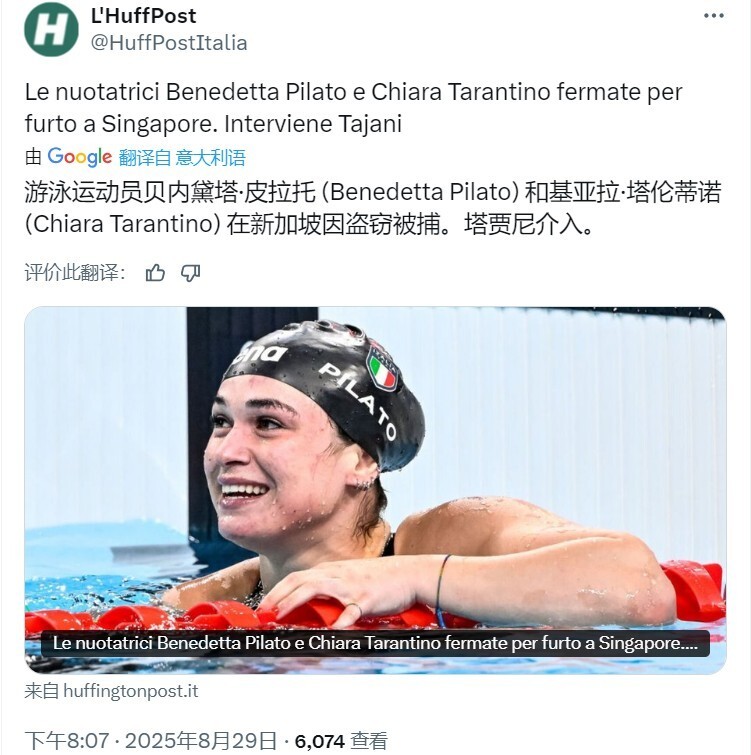Click the post timestamp 下午8:07
The height and width of the screenshot is (755, 751).
67,741
